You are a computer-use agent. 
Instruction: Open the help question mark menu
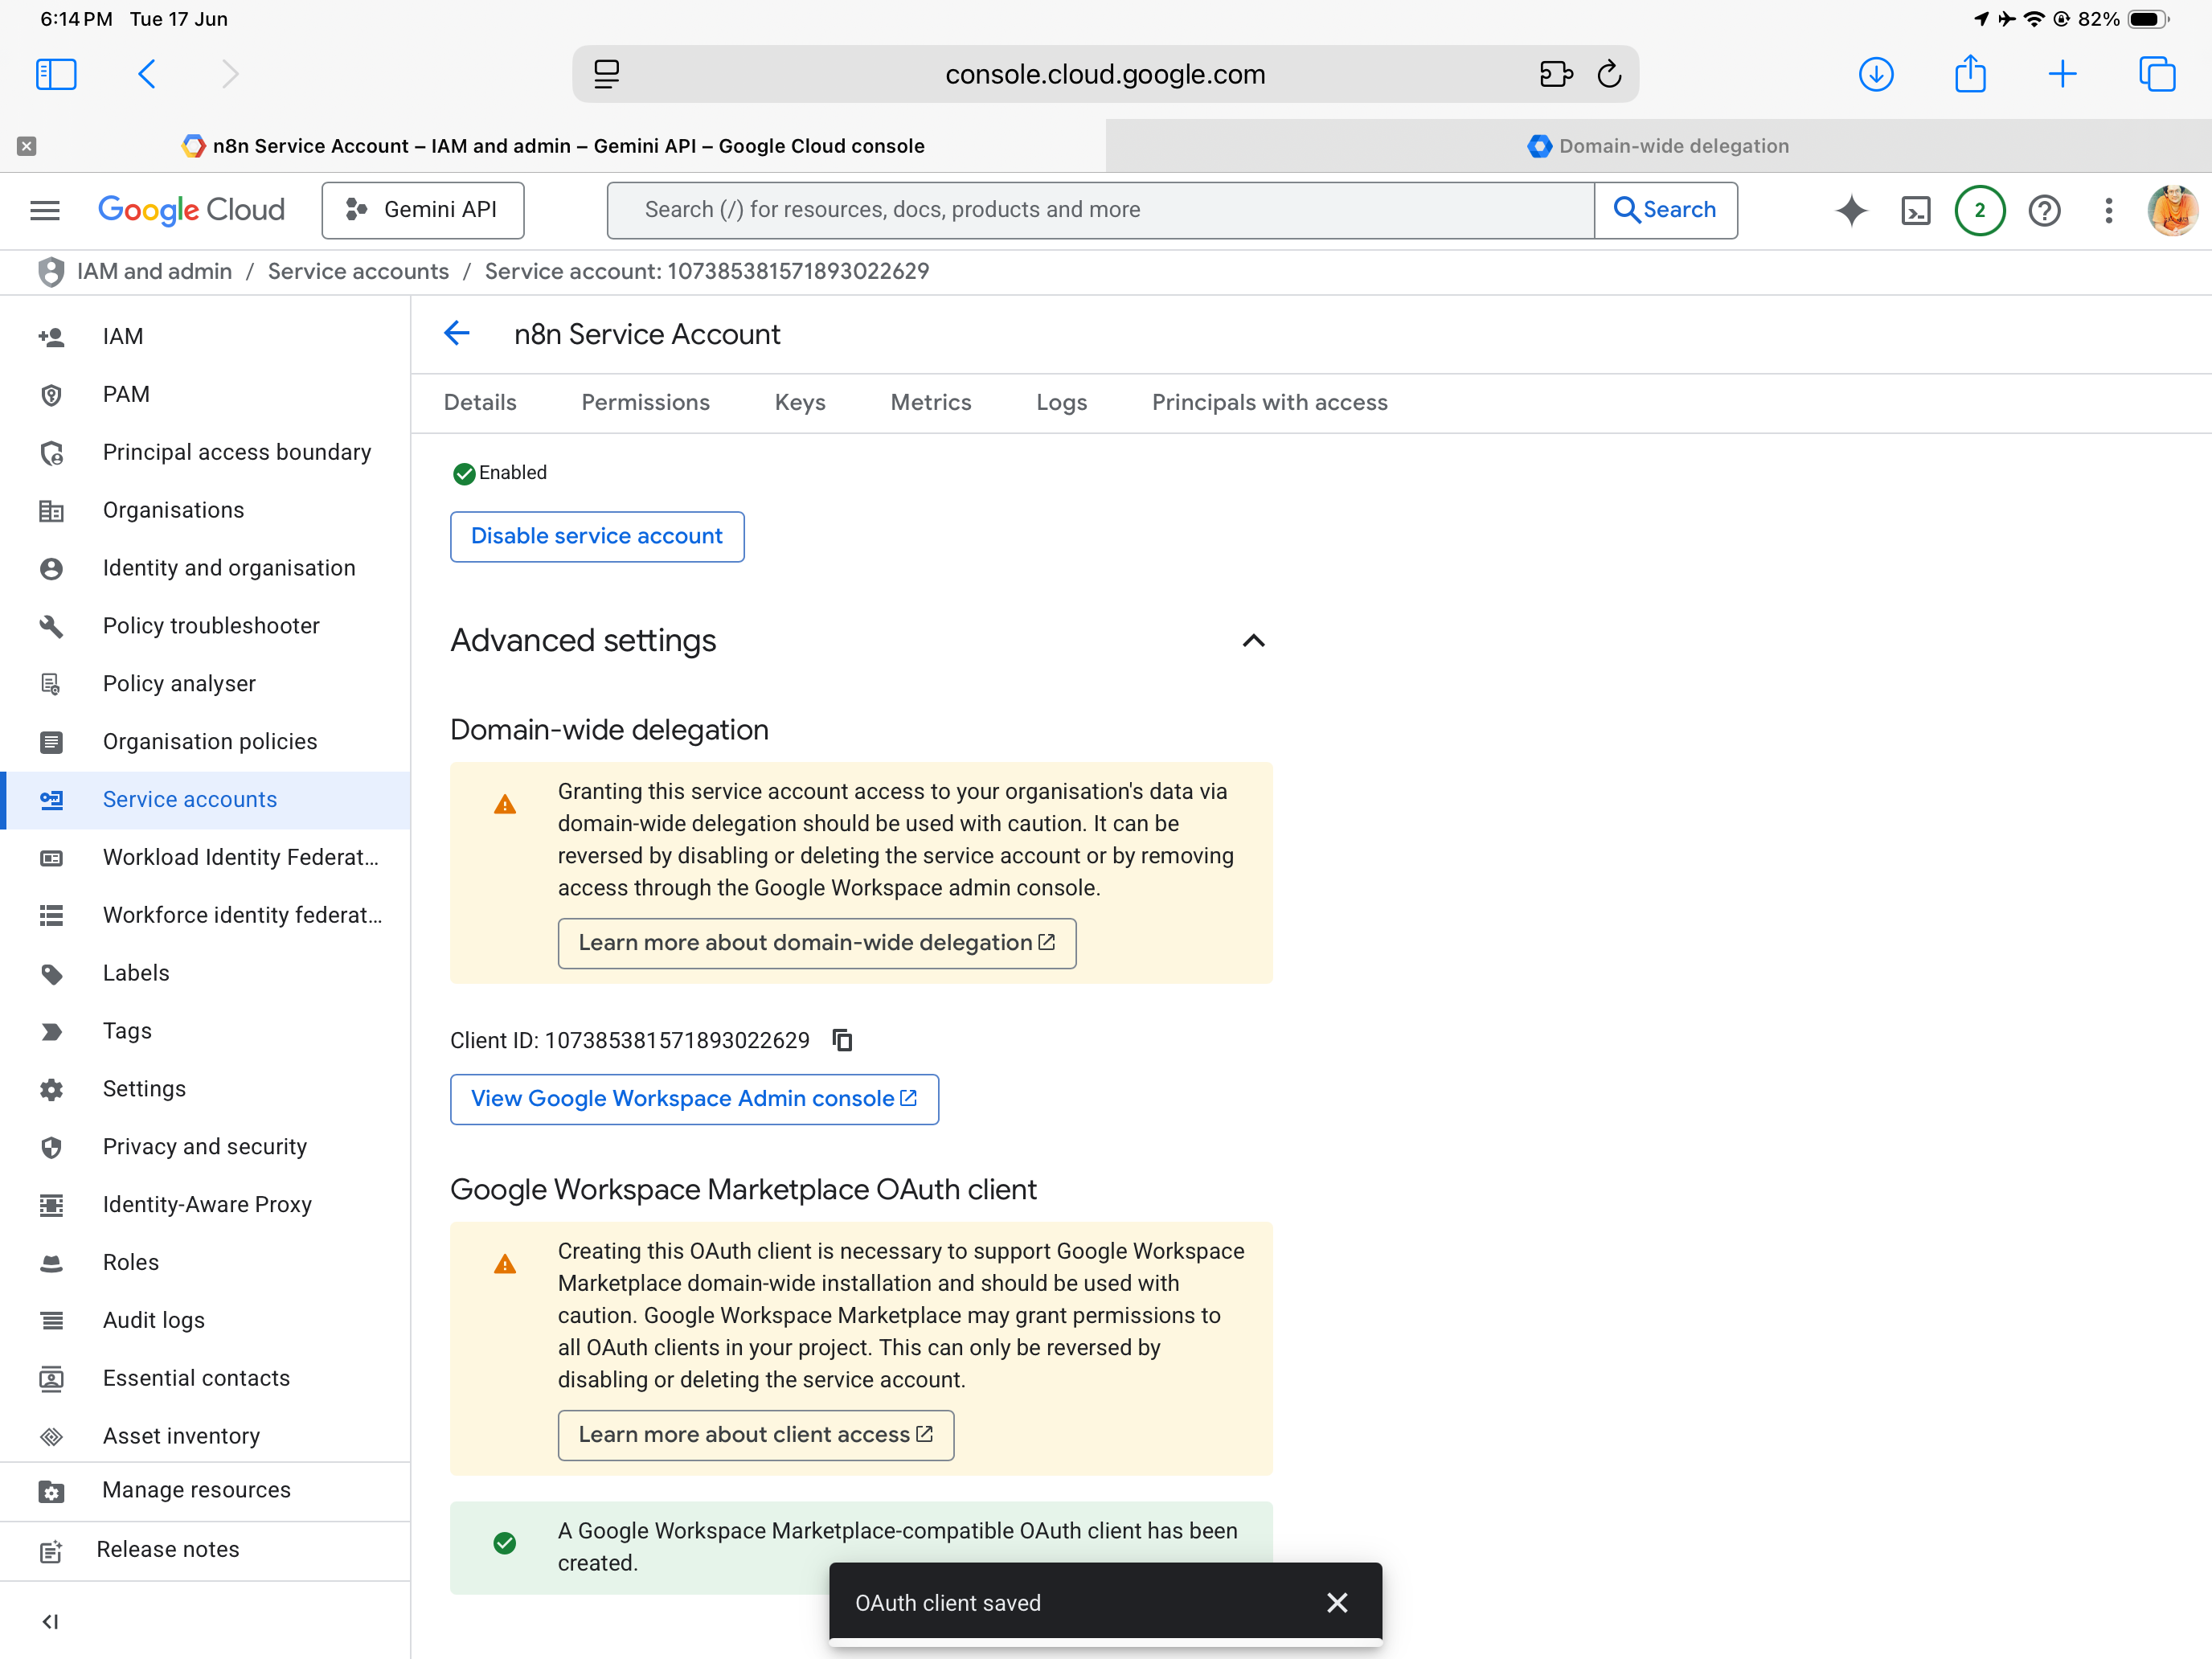click(x=2045, y=210)
